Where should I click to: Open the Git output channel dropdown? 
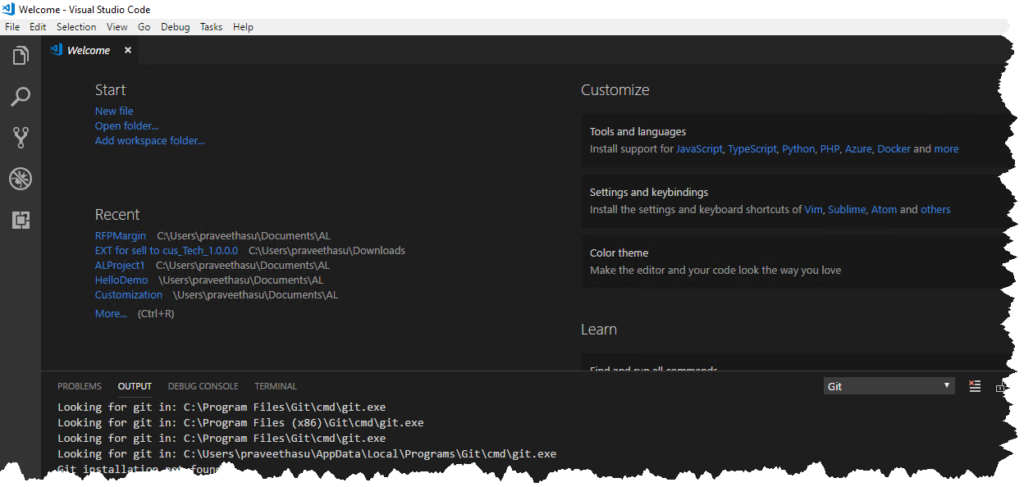889,386
